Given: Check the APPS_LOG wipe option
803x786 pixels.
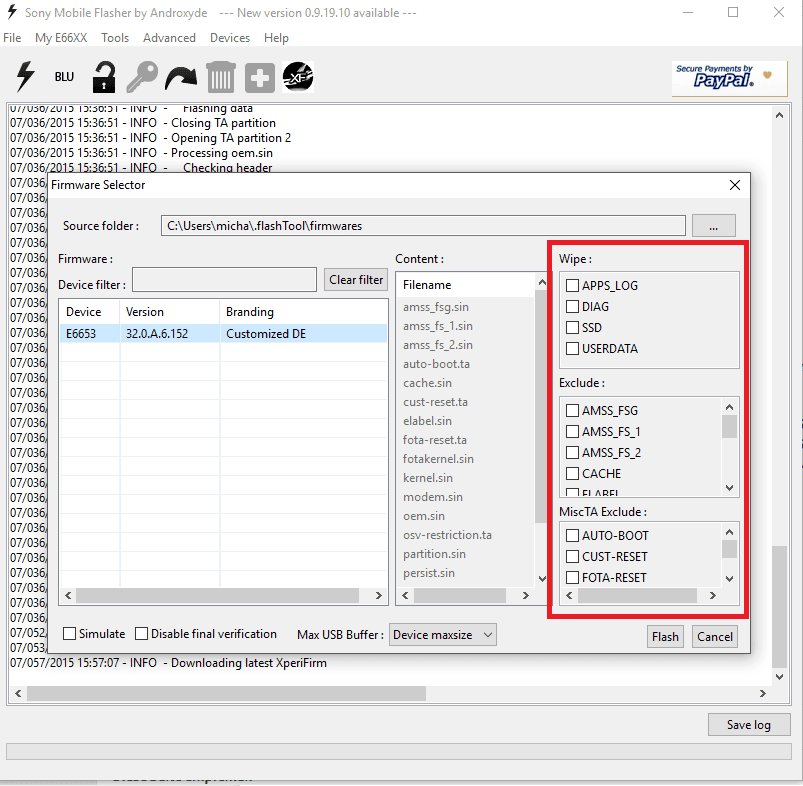Looking at the screenshot, I should pos(572,285).
